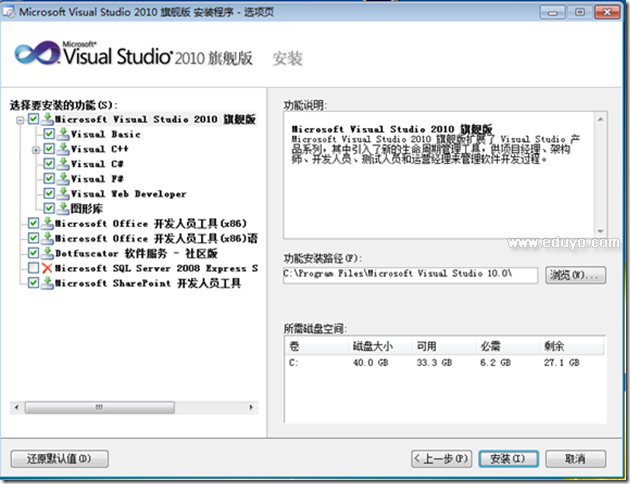
Task: Expand the Visual C++ tree node
Action: point(36,149)
